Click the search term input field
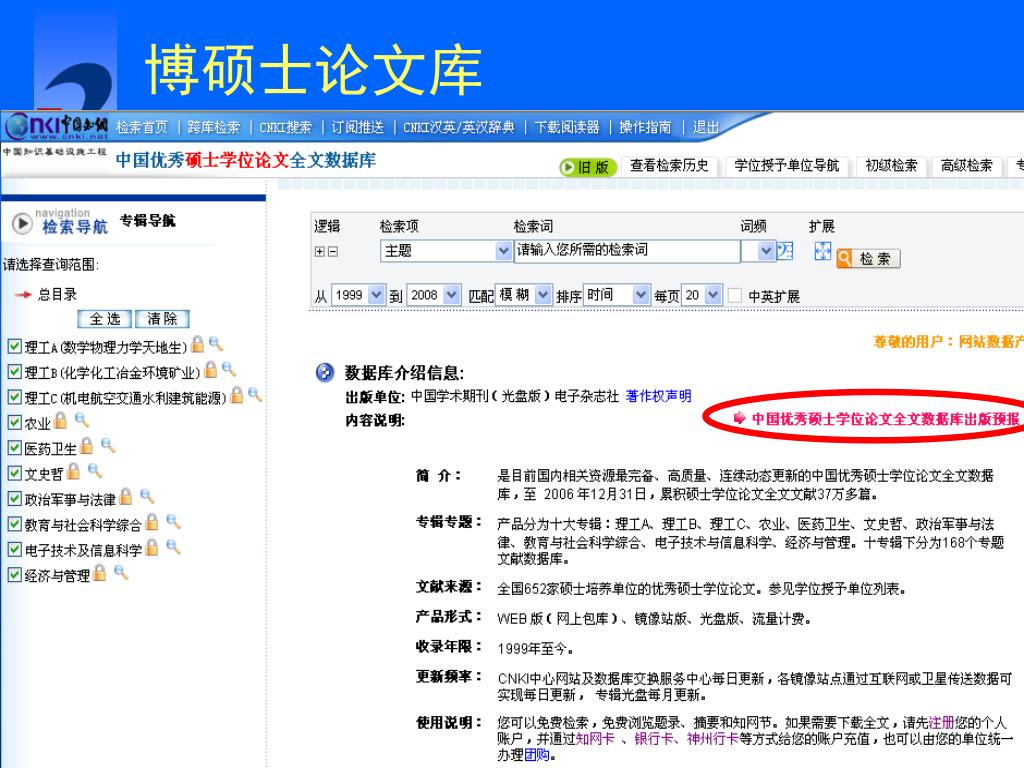The image size is (1024, 768). 627,251
